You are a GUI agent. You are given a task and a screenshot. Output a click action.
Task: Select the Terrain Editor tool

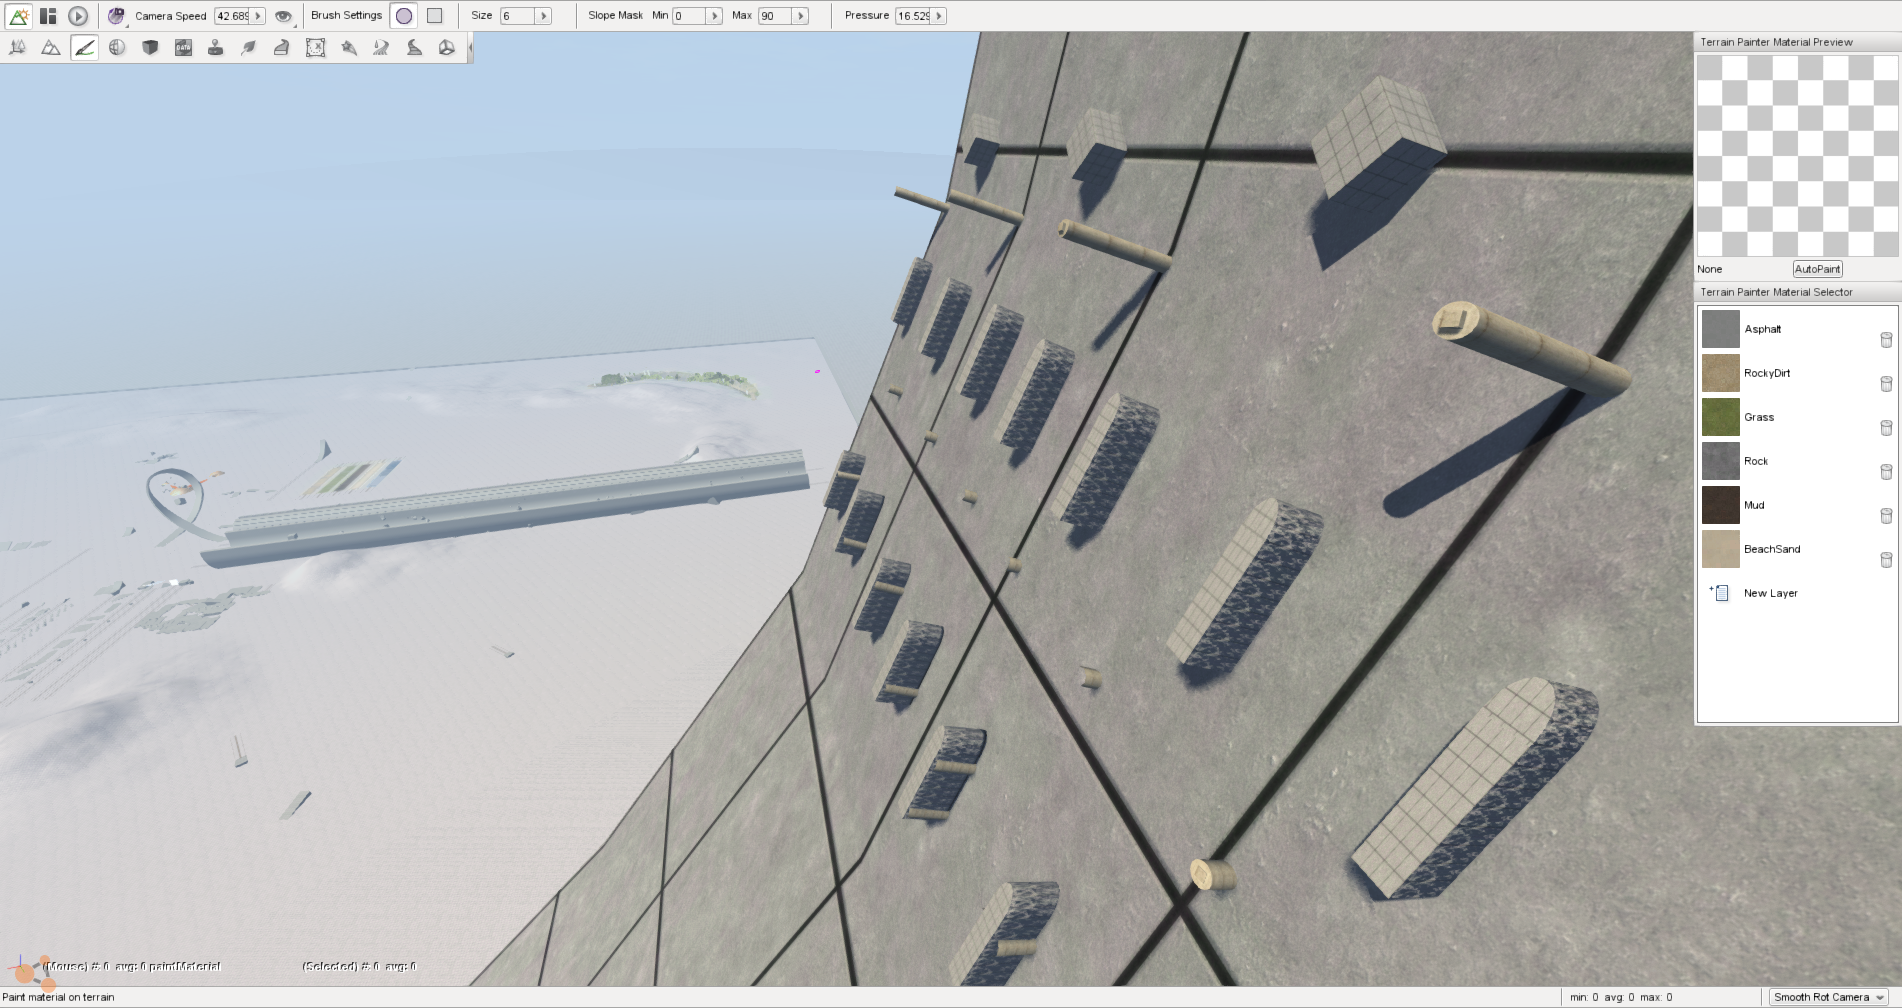pyautogui.click(x=51, y=47)
